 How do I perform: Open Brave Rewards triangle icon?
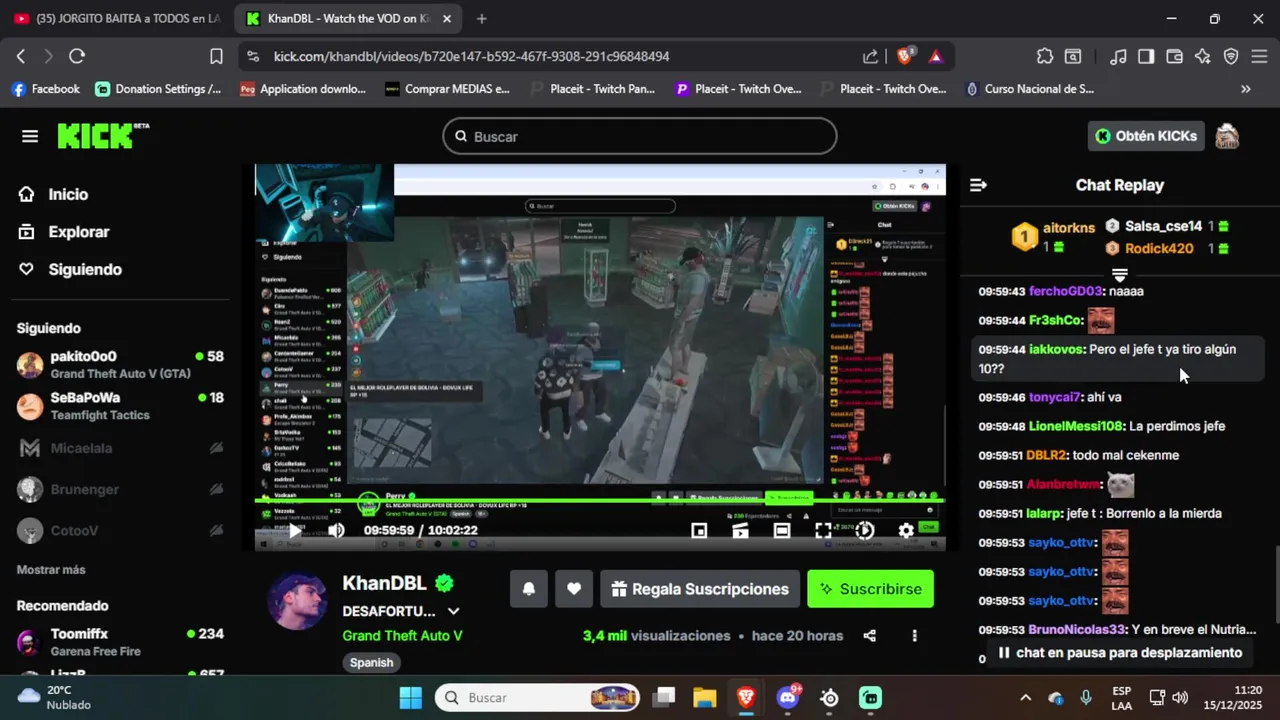[936, 57]
